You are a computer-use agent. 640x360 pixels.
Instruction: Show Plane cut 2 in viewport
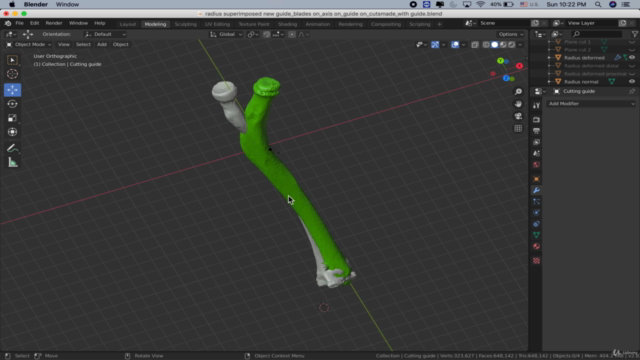(632, 50)
